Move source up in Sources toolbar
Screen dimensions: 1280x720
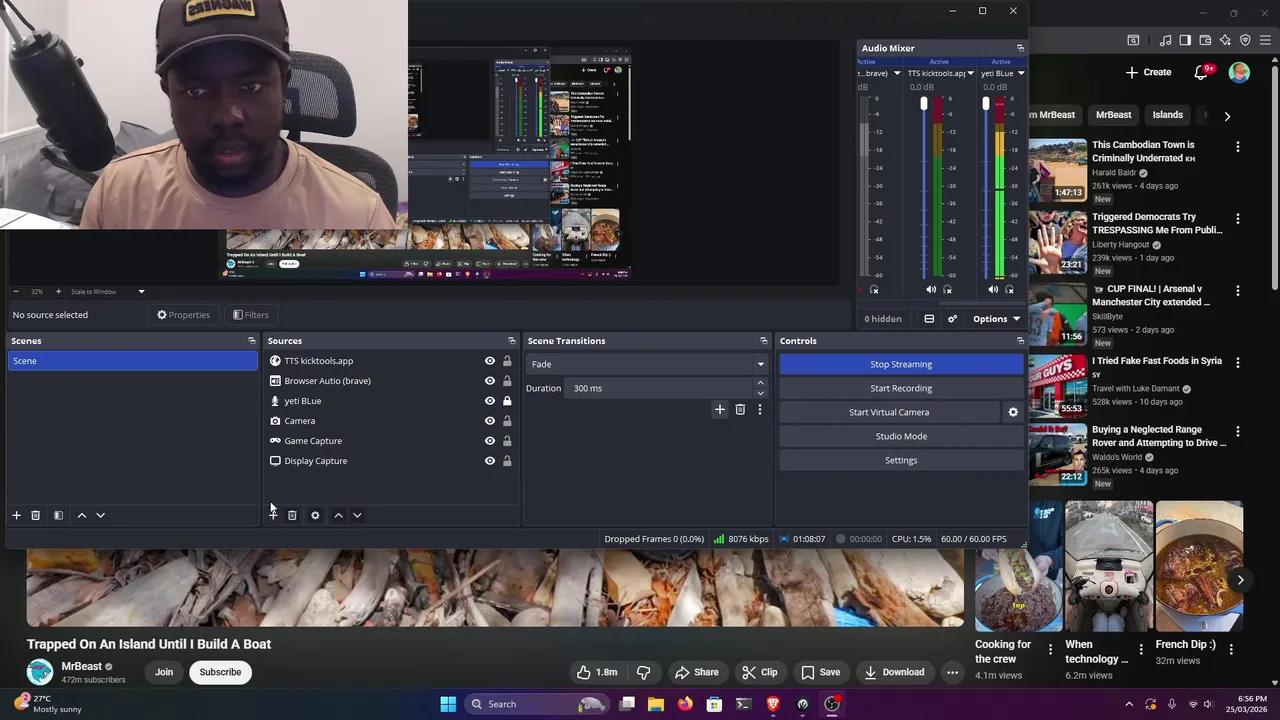pos(338,515)
